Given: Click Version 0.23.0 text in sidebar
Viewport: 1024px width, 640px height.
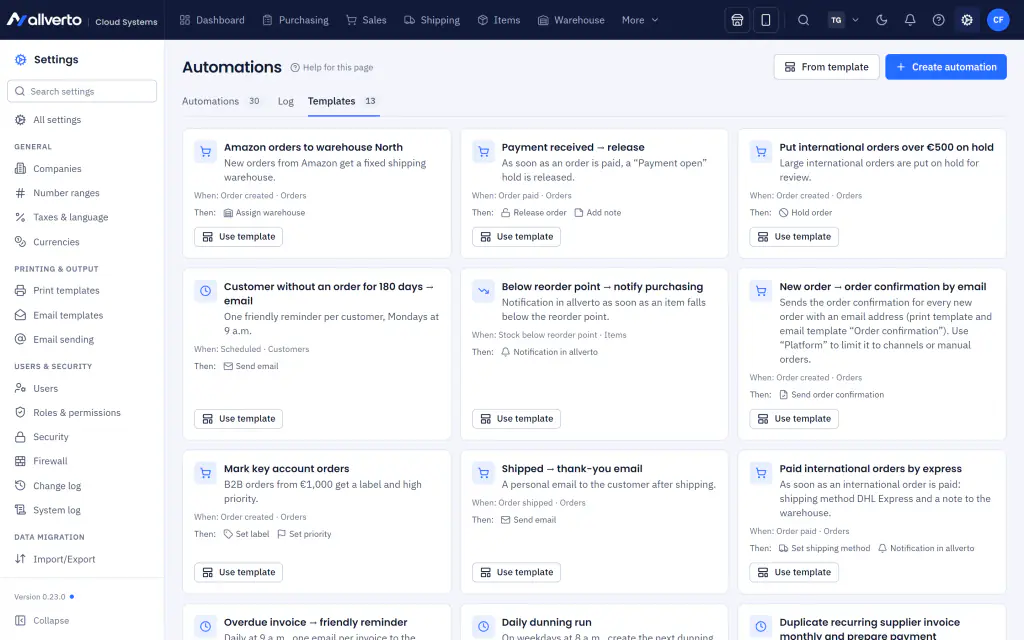Looking at the screenshot, I should pos(40,597).
